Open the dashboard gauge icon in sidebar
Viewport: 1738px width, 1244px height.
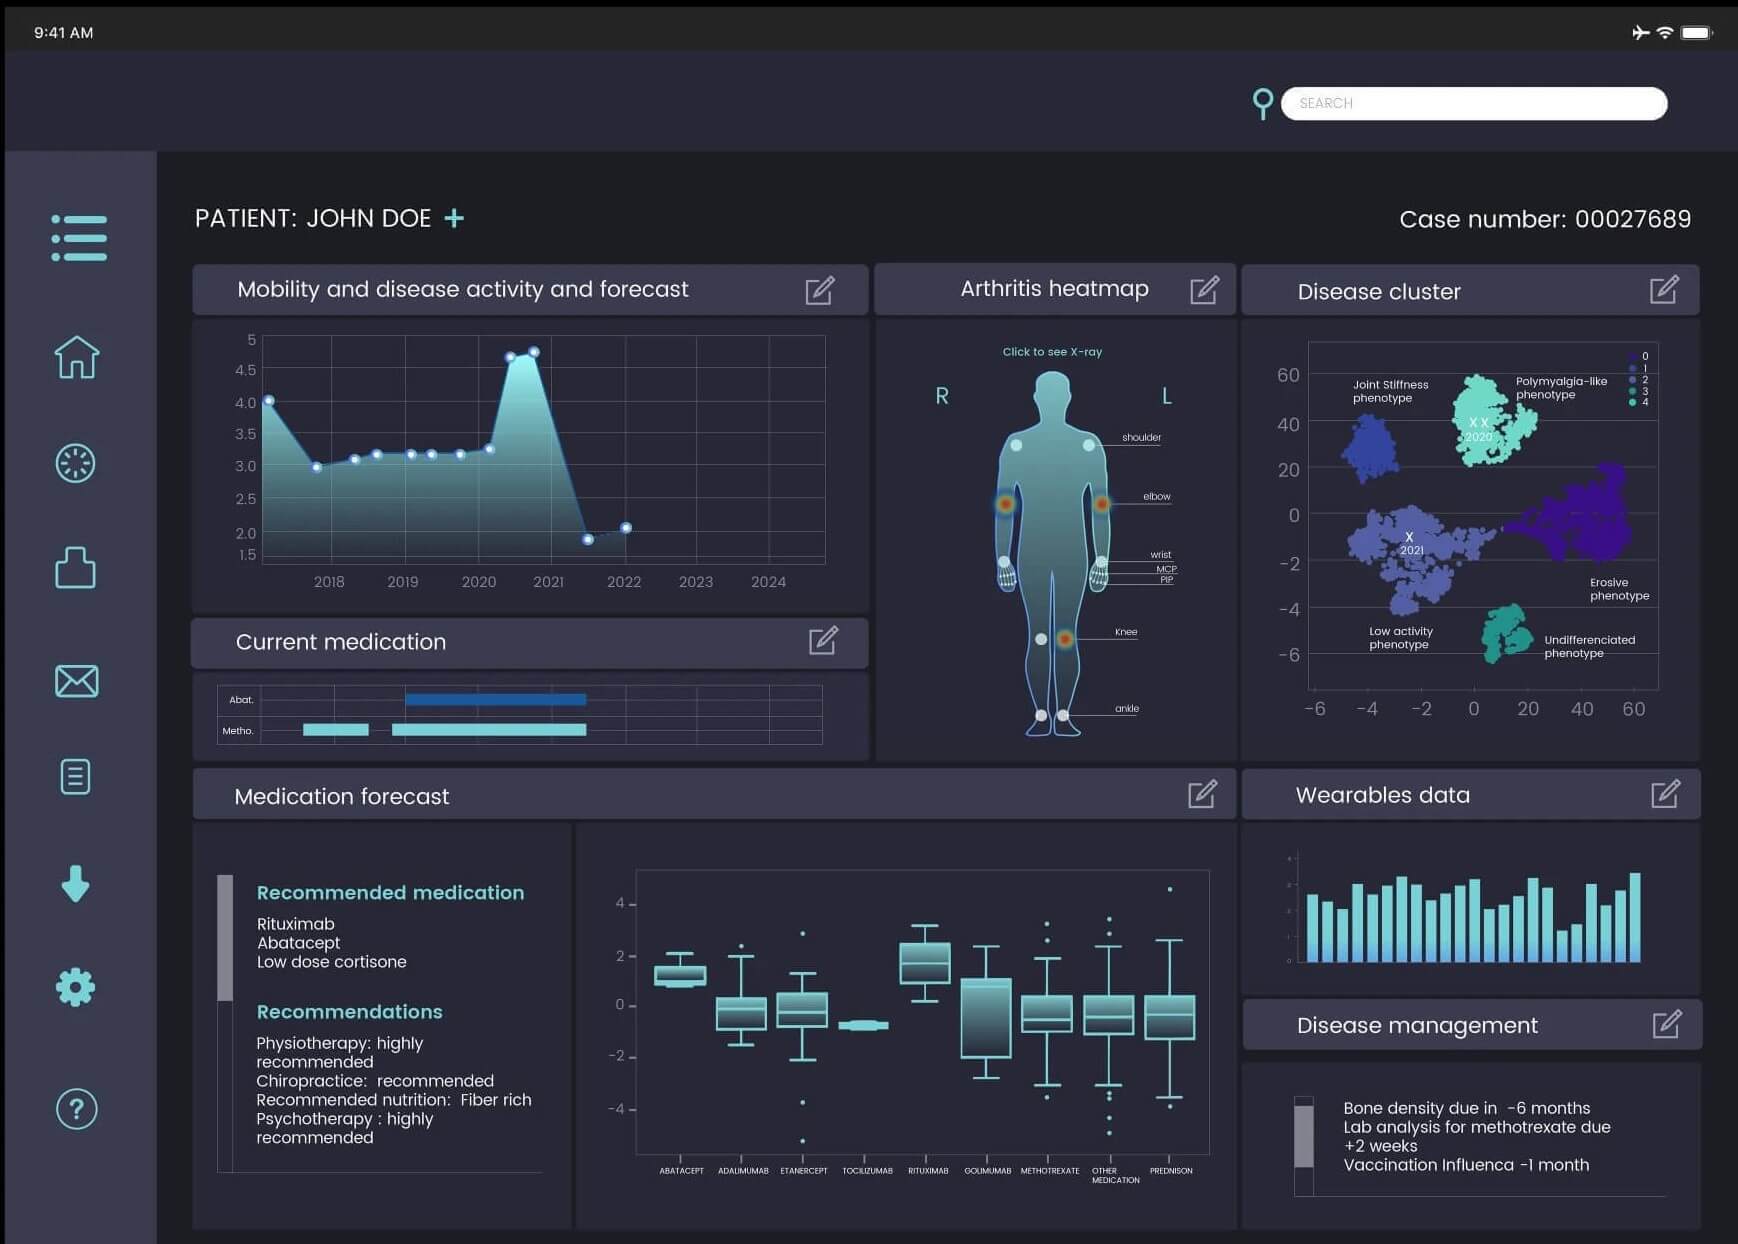coord(76,463)
